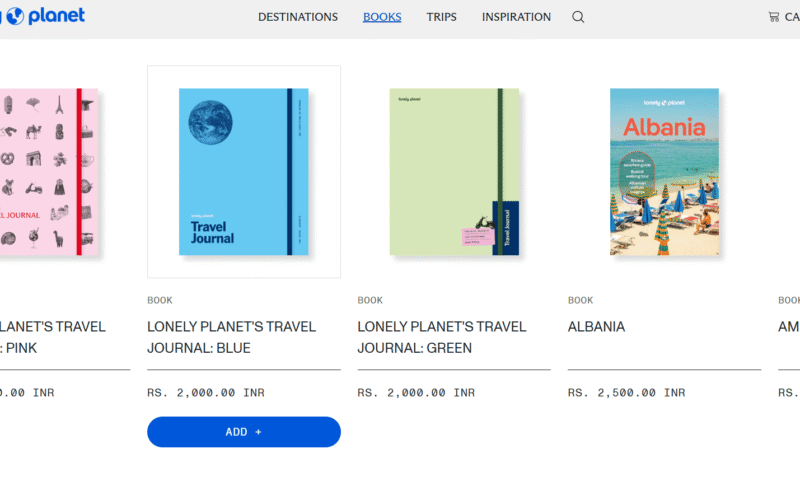Click the green journal's Rs. 2,000.00 price
Screen dimensions: 800x500
coord(416,393)
